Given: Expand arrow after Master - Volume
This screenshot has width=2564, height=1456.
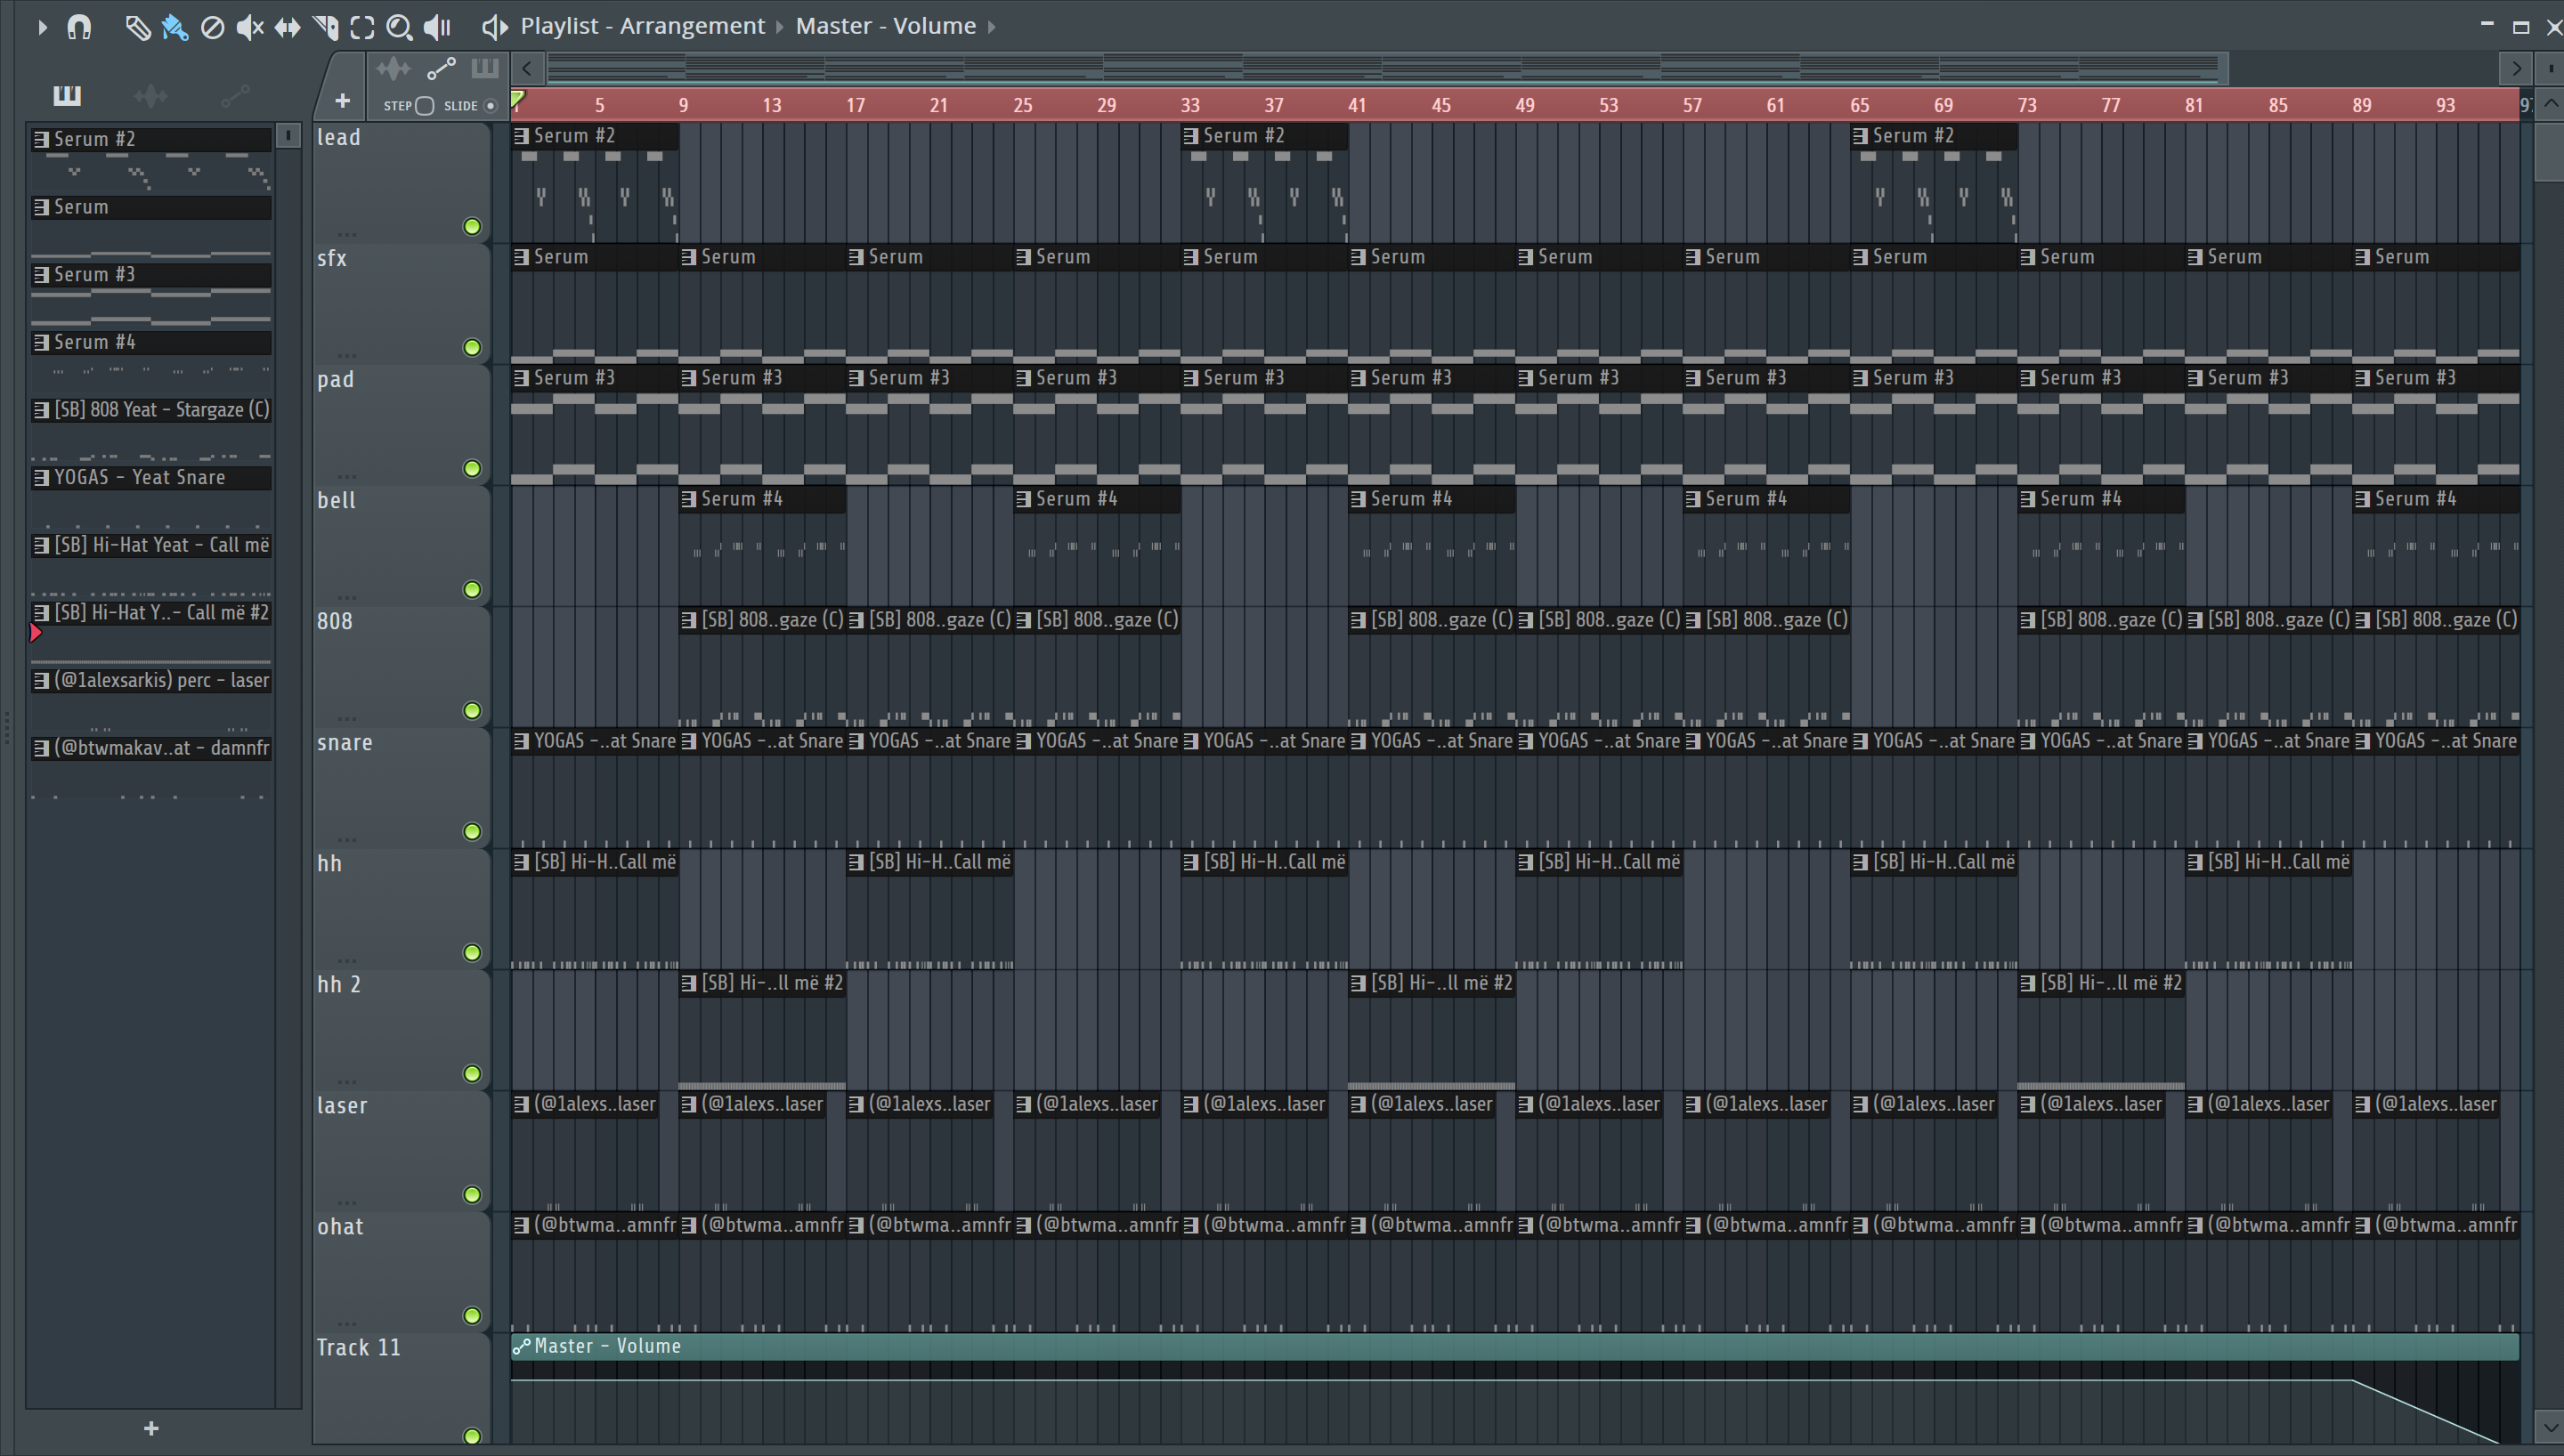Looking at the screenshot, I should (992, 27).
